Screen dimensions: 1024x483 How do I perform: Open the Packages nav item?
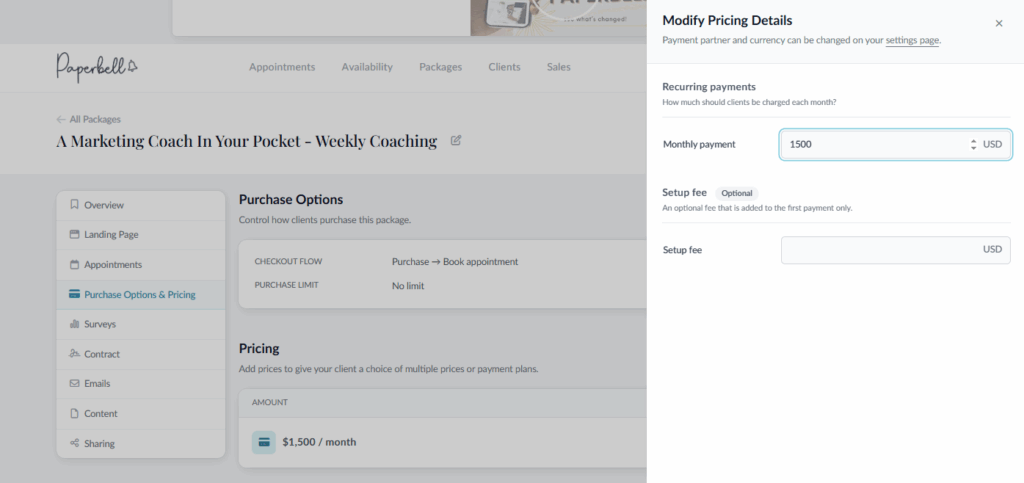click(440, 67)
